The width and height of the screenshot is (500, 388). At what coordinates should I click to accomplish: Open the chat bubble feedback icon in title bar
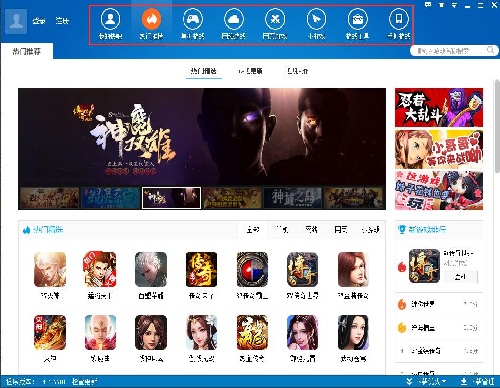click(428, 5)
